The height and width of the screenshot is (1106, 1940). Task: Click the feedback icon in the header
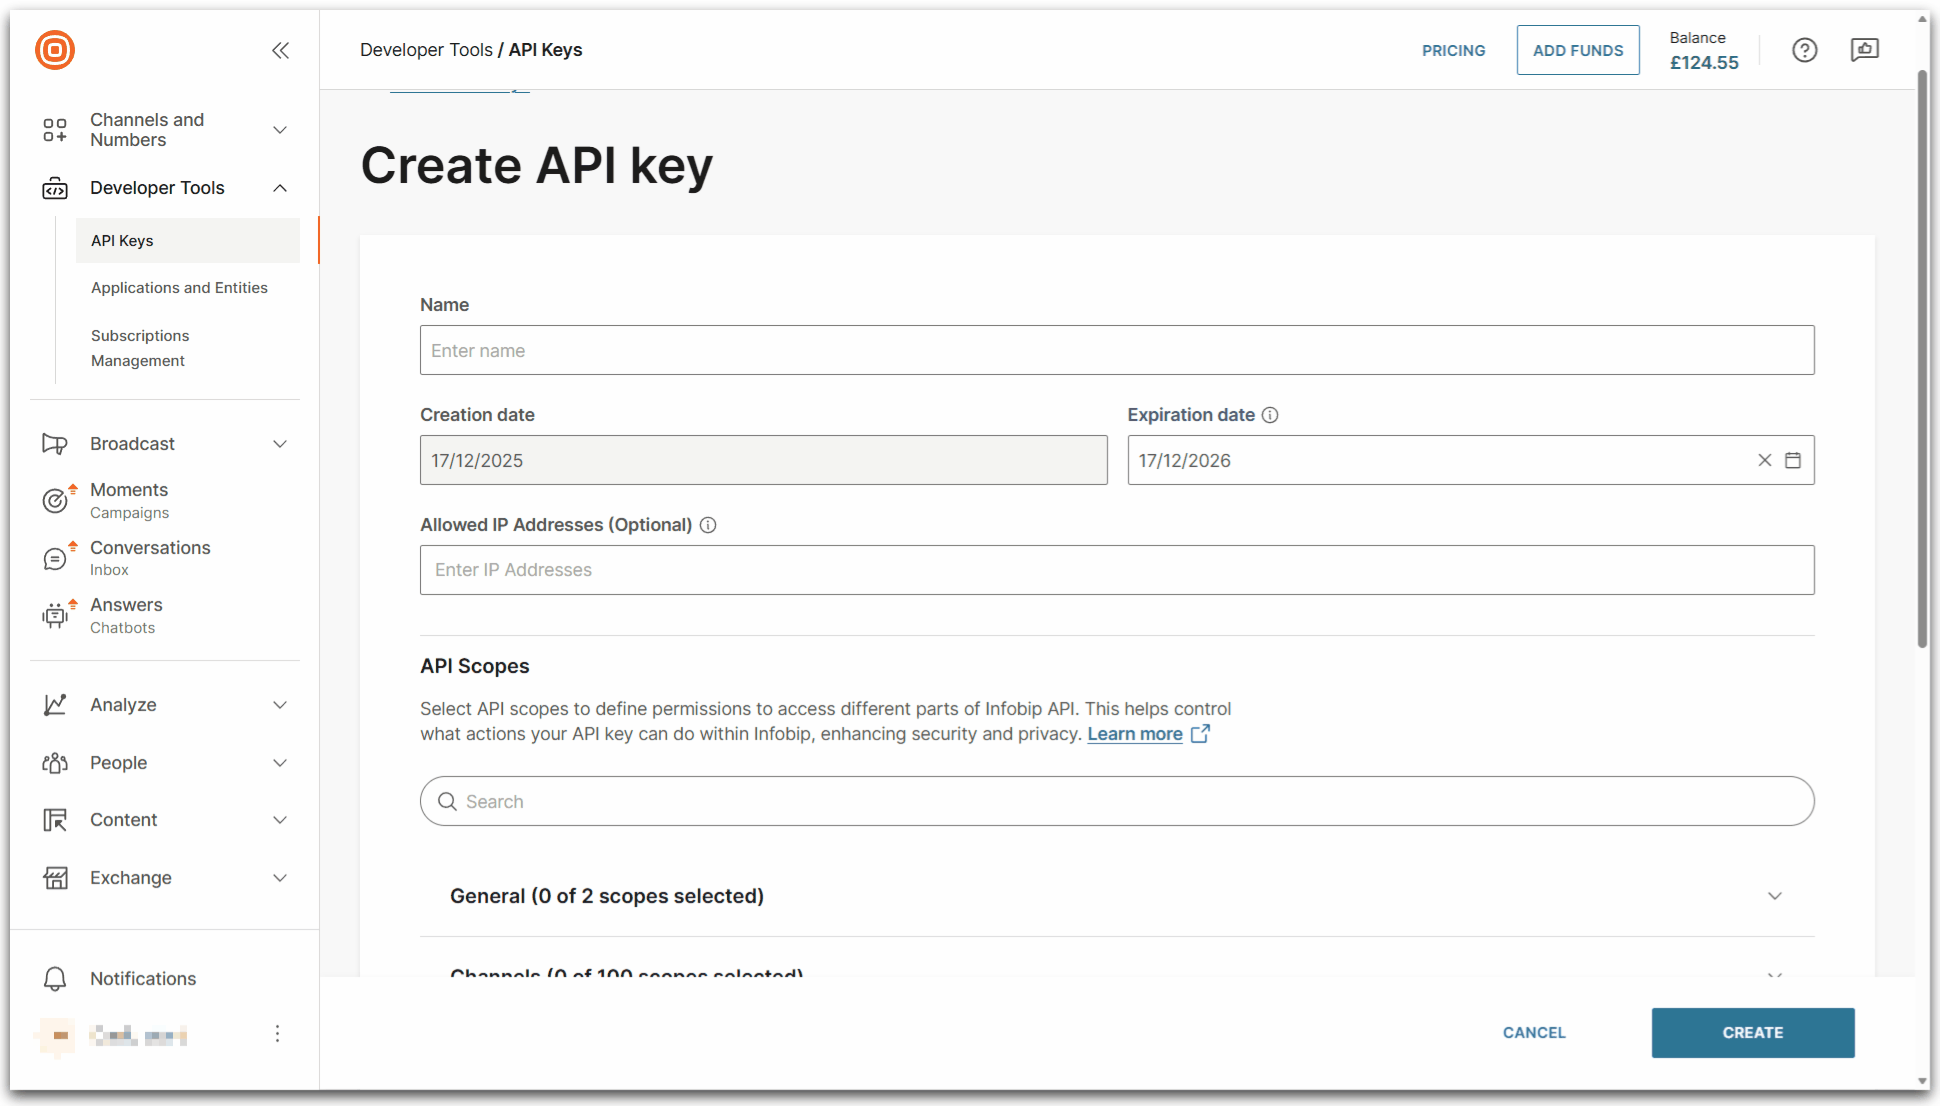[1864, 50]
